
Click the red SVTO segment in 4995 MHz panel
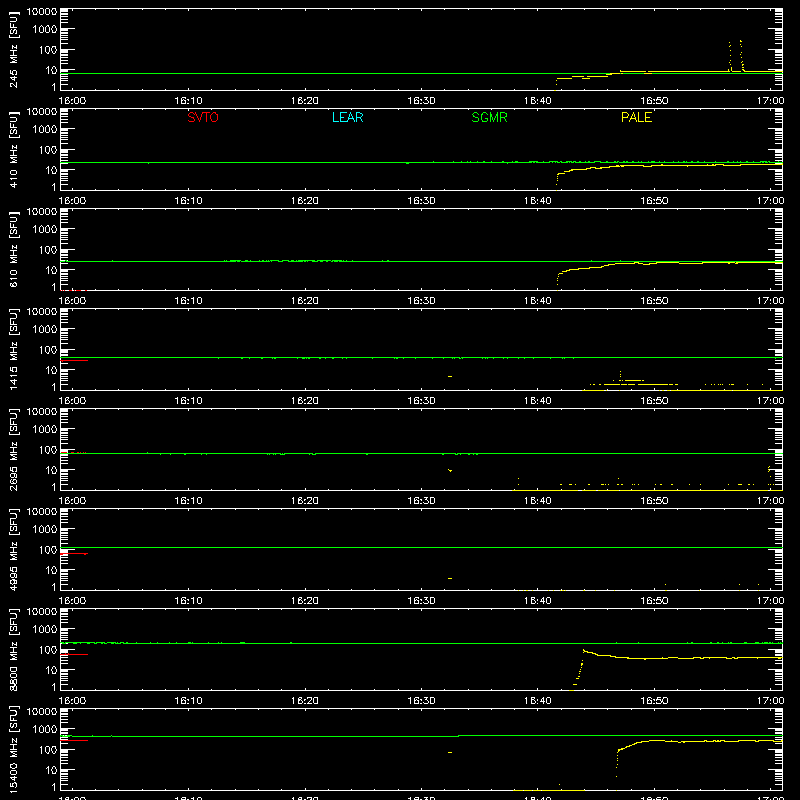tap(74, 554)
